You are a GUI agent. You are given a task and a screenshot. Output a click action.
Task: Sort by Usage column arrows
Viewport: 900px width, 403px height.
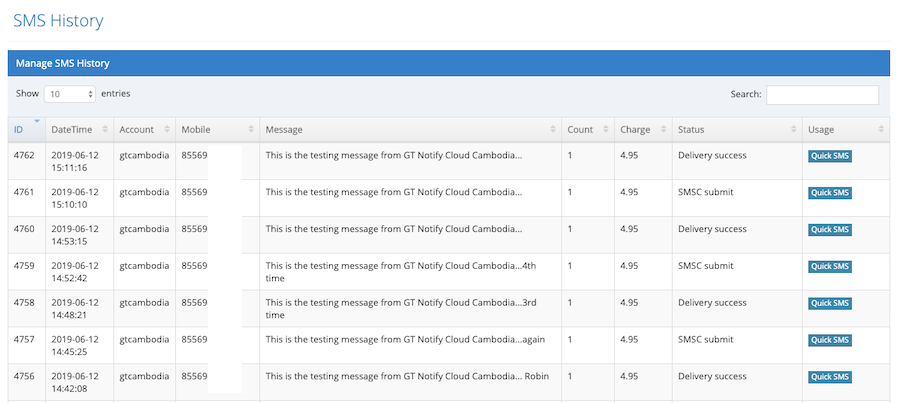(x=881, y=130)
